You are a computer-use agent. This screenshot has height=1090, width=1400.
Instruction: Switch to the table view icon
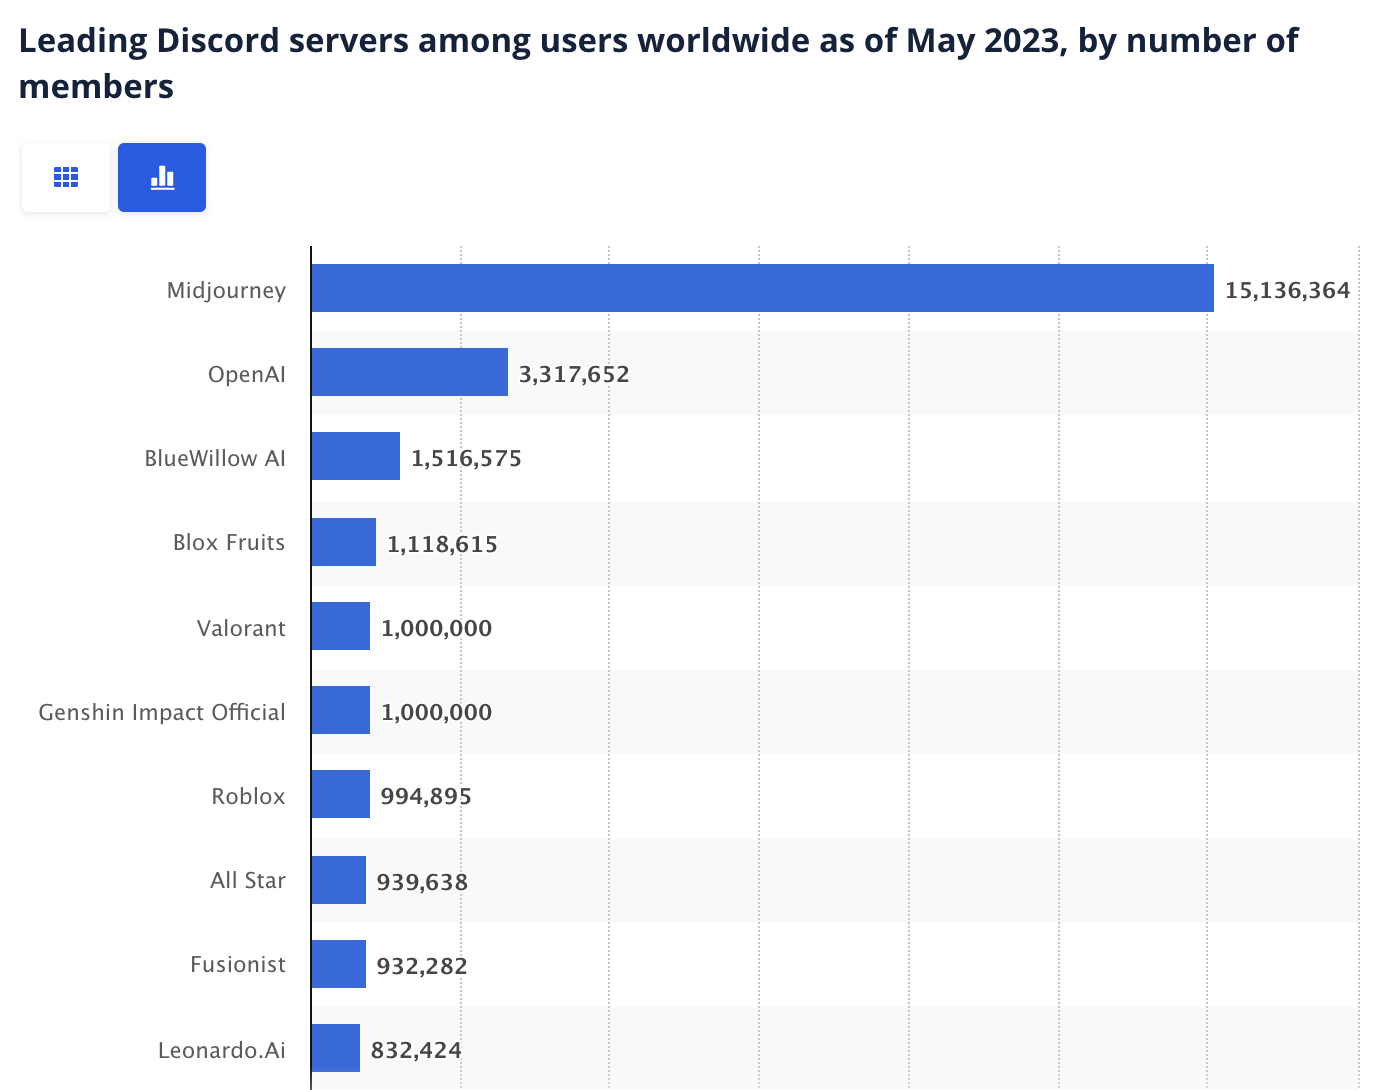(x=66, y=177)
